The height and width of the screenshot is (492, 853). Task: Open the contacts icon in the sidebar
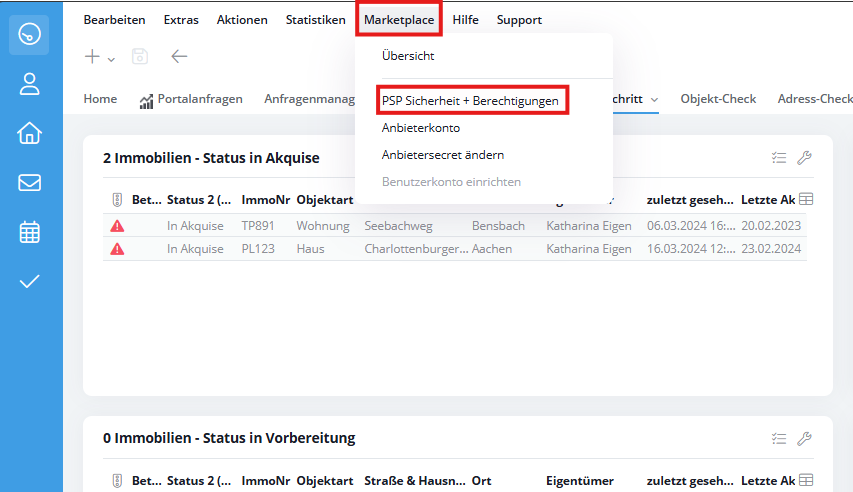point(30,84)
